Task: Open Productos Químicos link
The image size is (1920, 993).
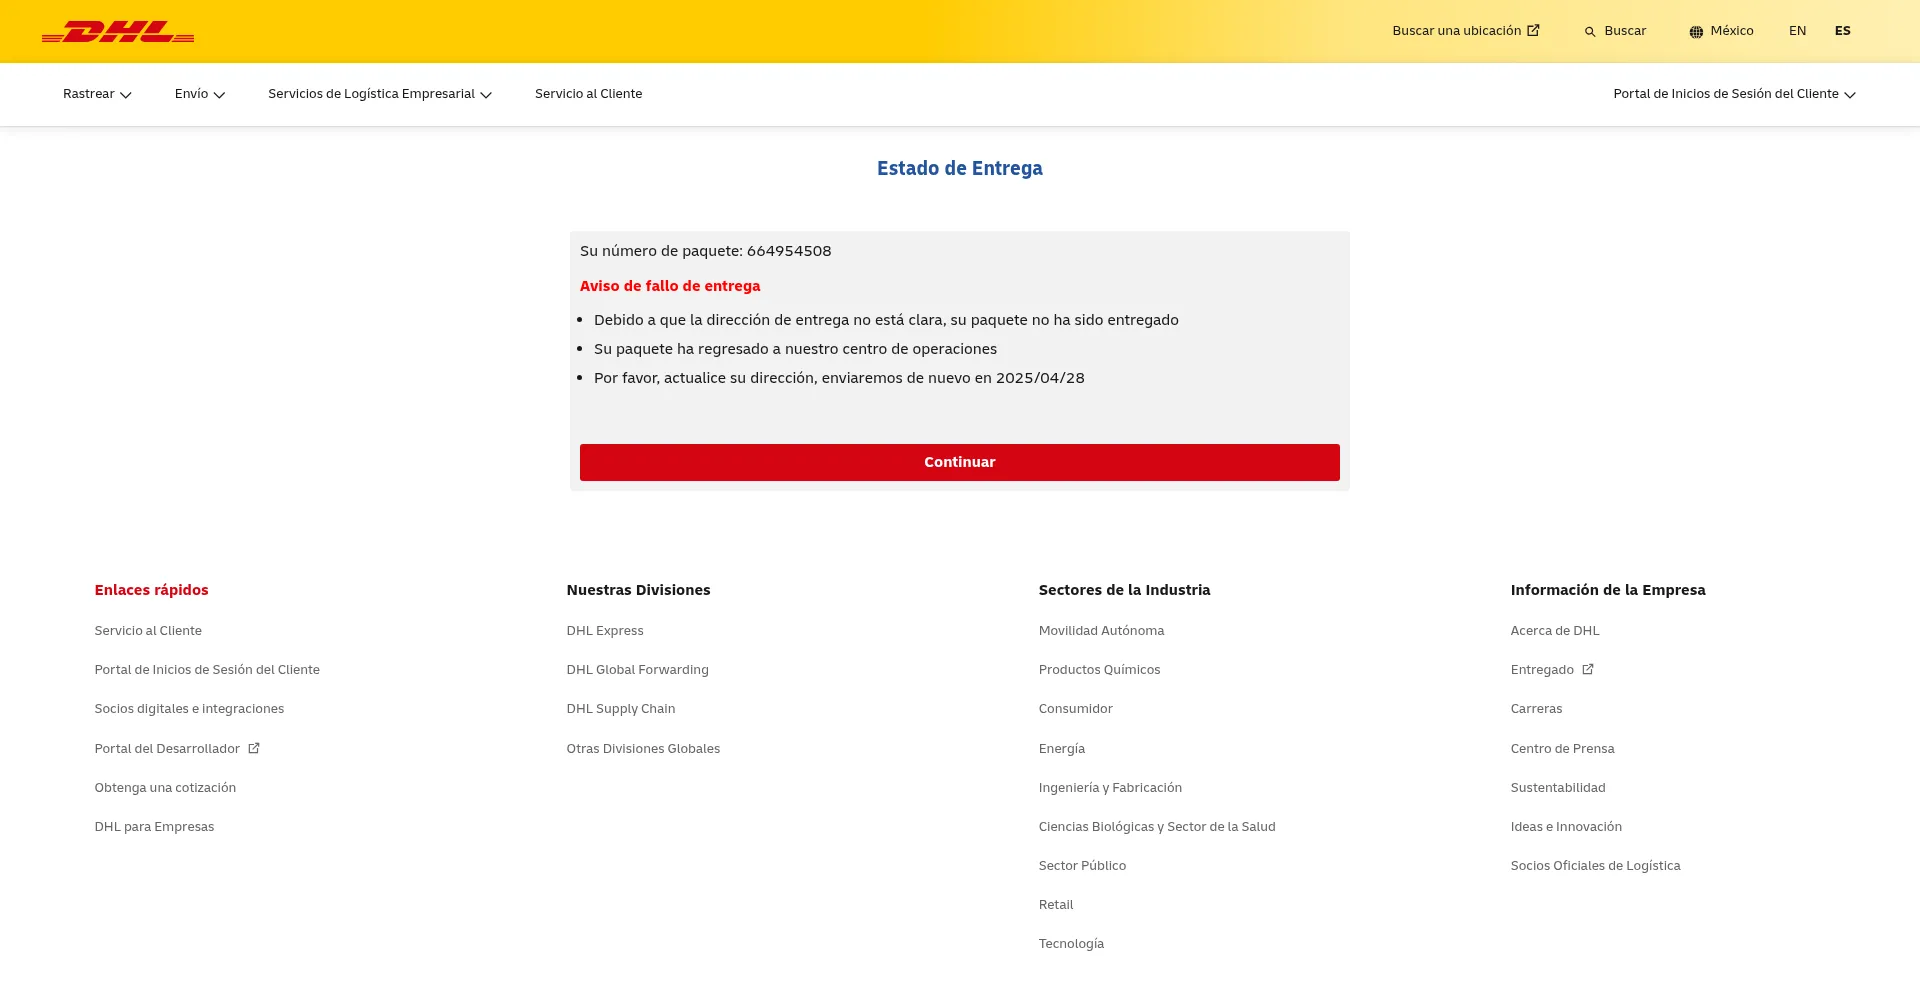Action: 1099,669
